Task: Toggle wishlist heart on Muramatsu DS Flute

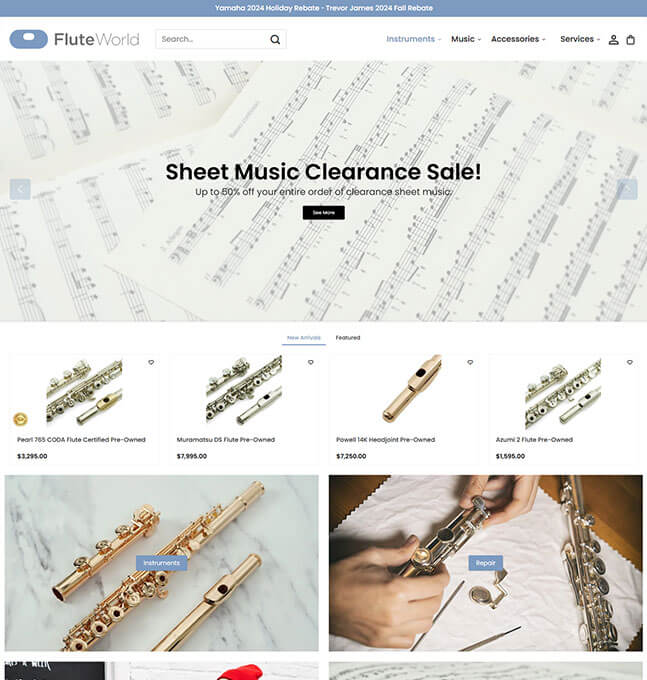Action: coord(310,362)
